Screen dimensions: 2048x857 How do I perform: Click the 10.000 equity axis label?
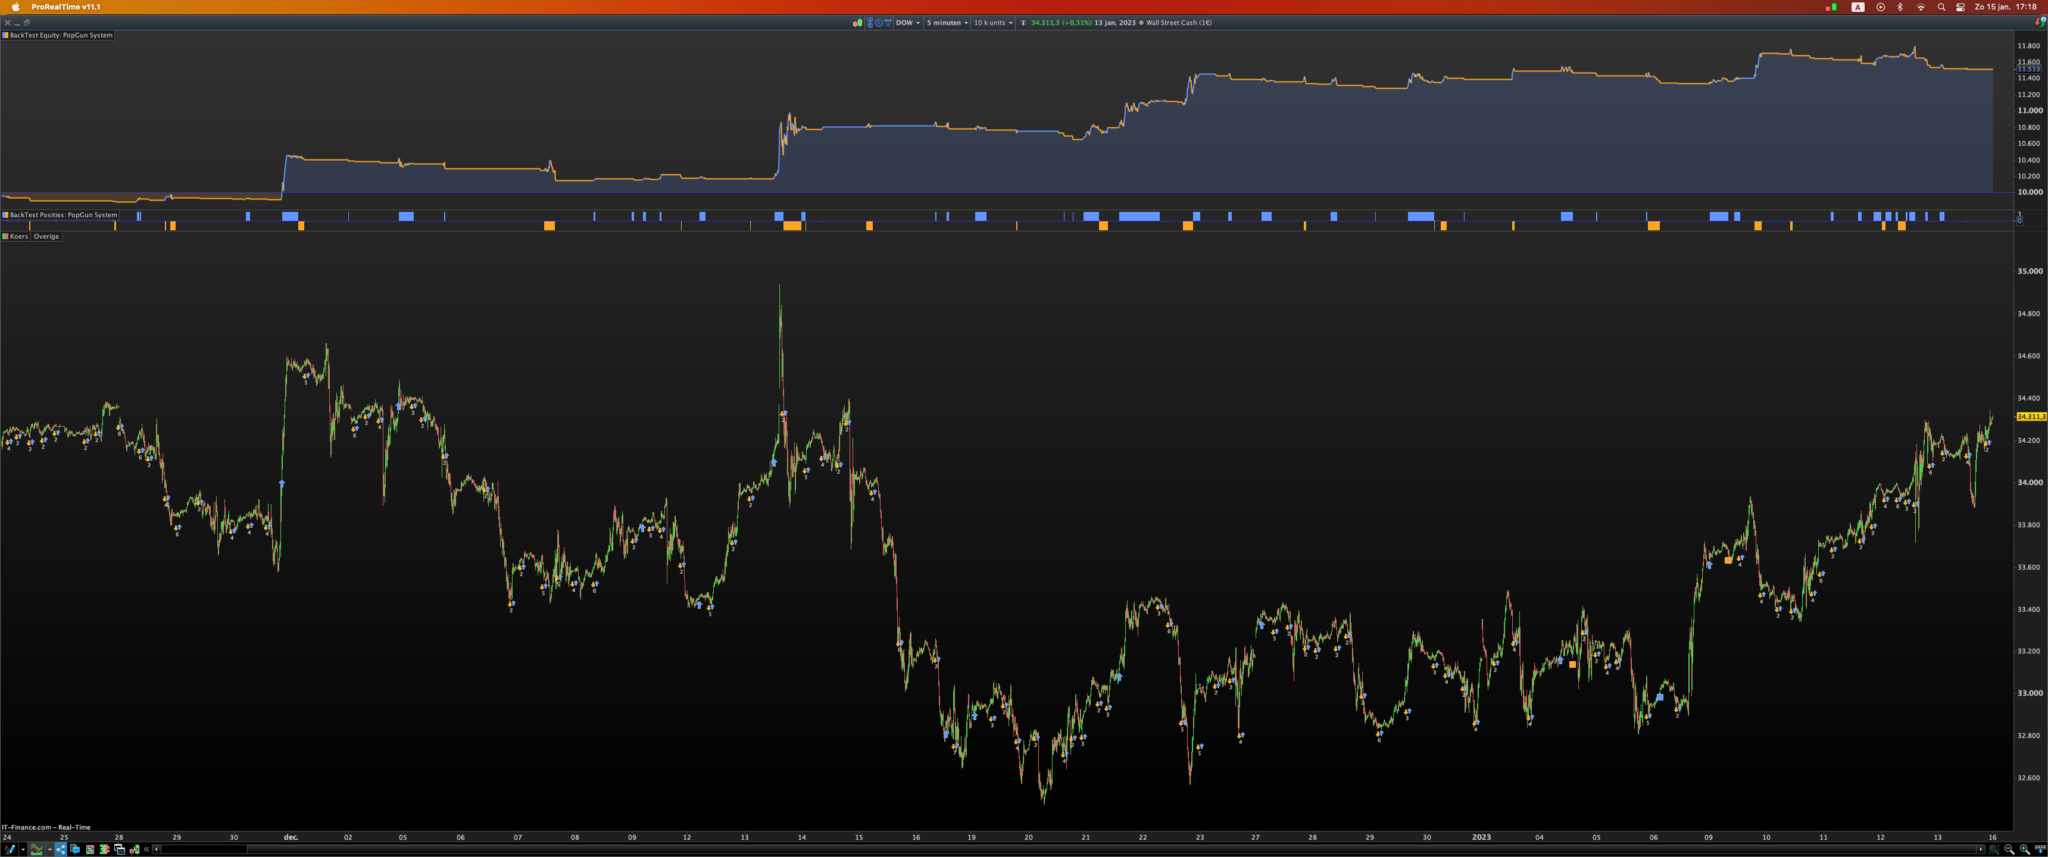[2029, 192]
